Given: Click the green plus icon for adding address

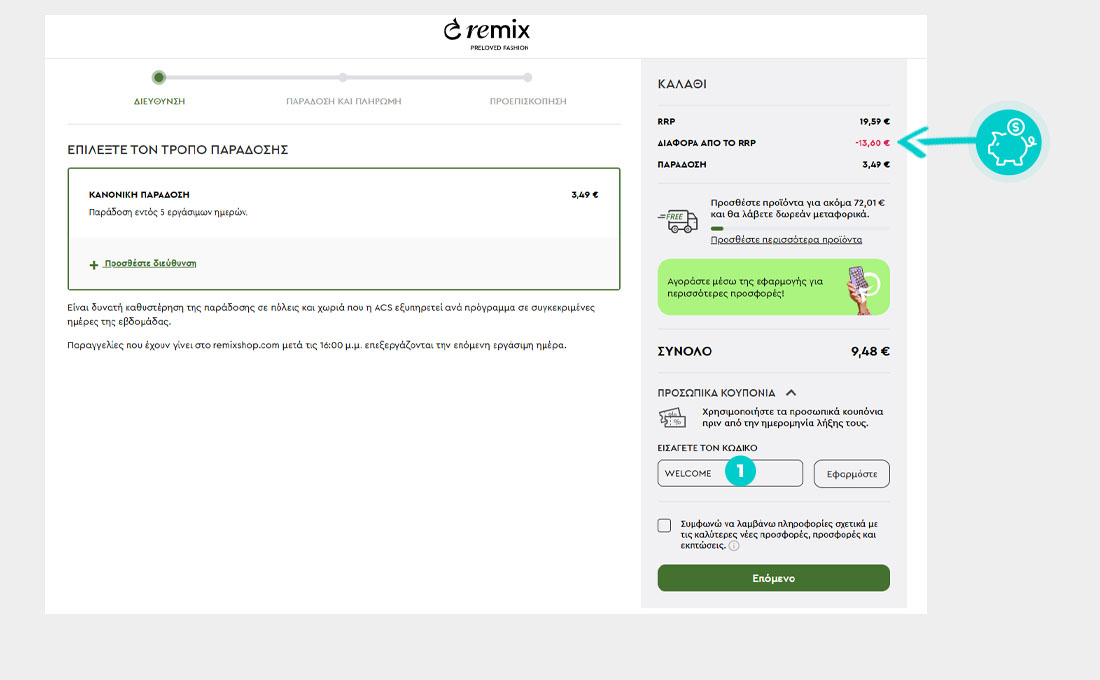Looking at the screenshot, I should click(94, 265).
